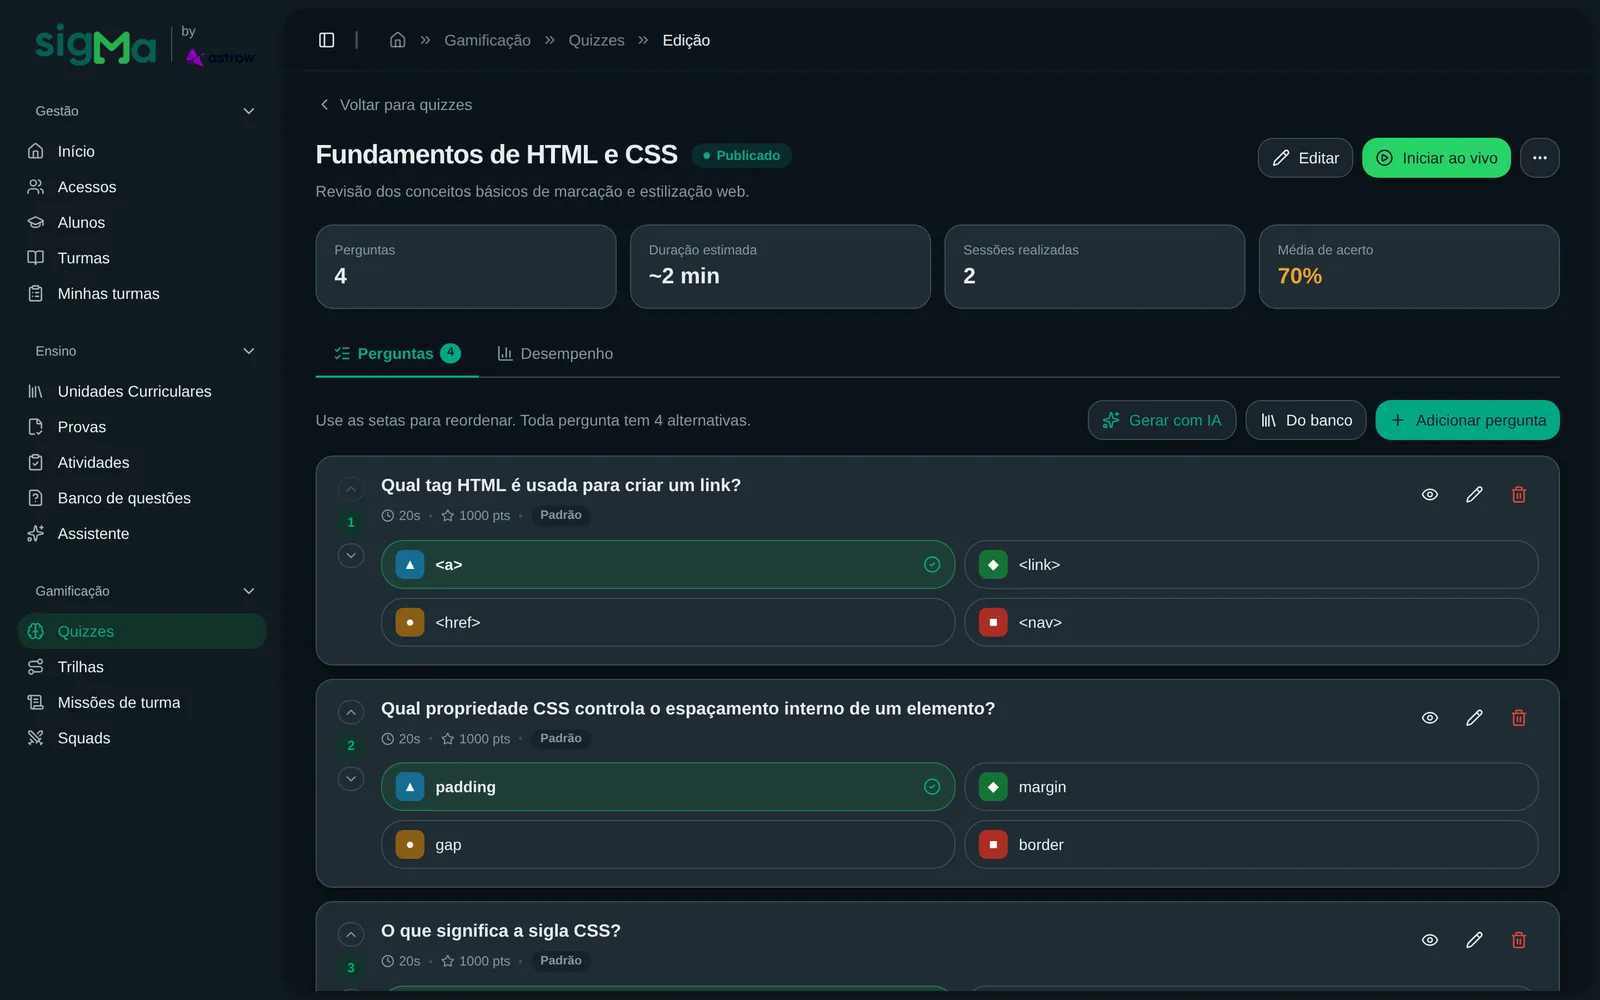Delete the CSS sigla question
This screenshot has width=1600, height=1000.
tap(1518, 939)
